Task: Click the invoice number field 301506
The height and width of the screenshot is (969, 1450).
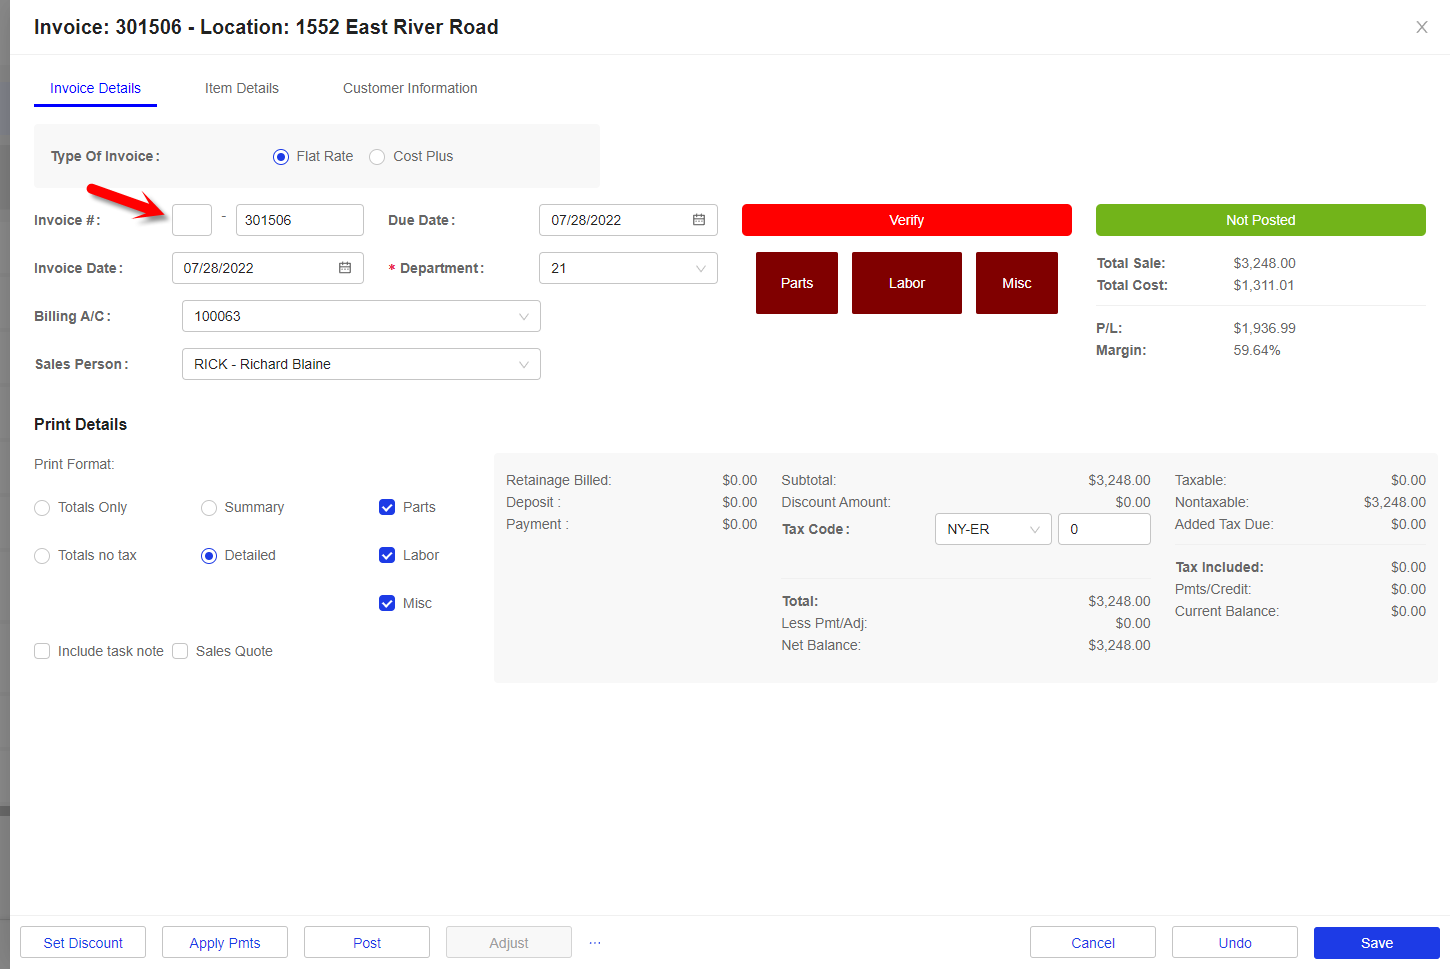Action: [x=300, y=220]
